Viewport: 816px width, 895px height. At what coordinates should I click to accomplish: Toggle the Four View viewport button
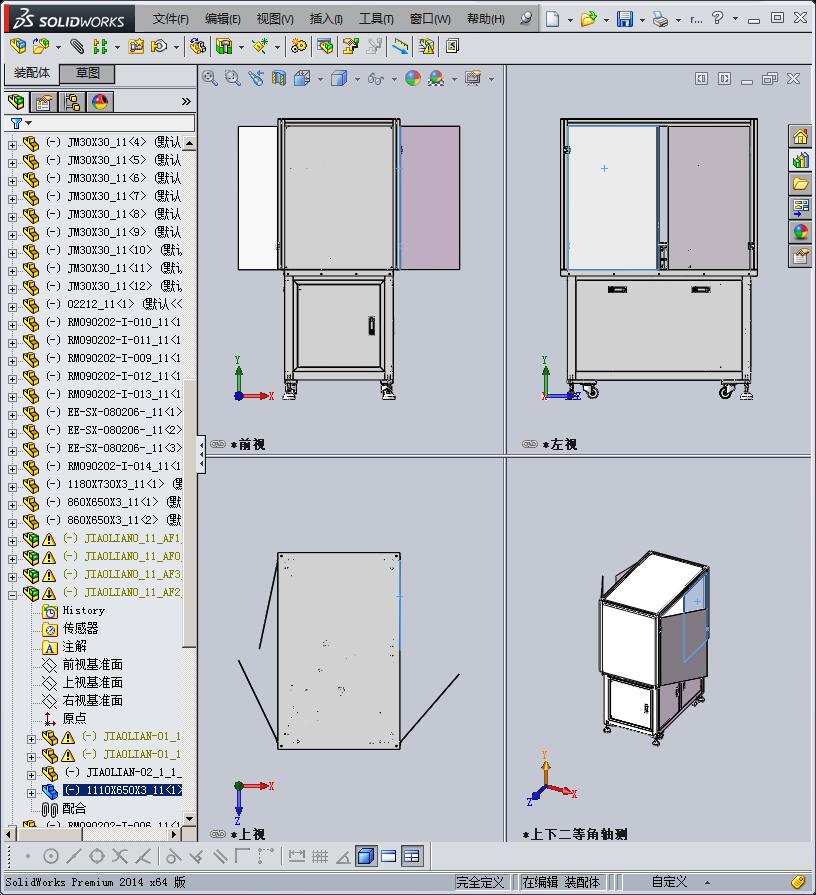[411, 856]
